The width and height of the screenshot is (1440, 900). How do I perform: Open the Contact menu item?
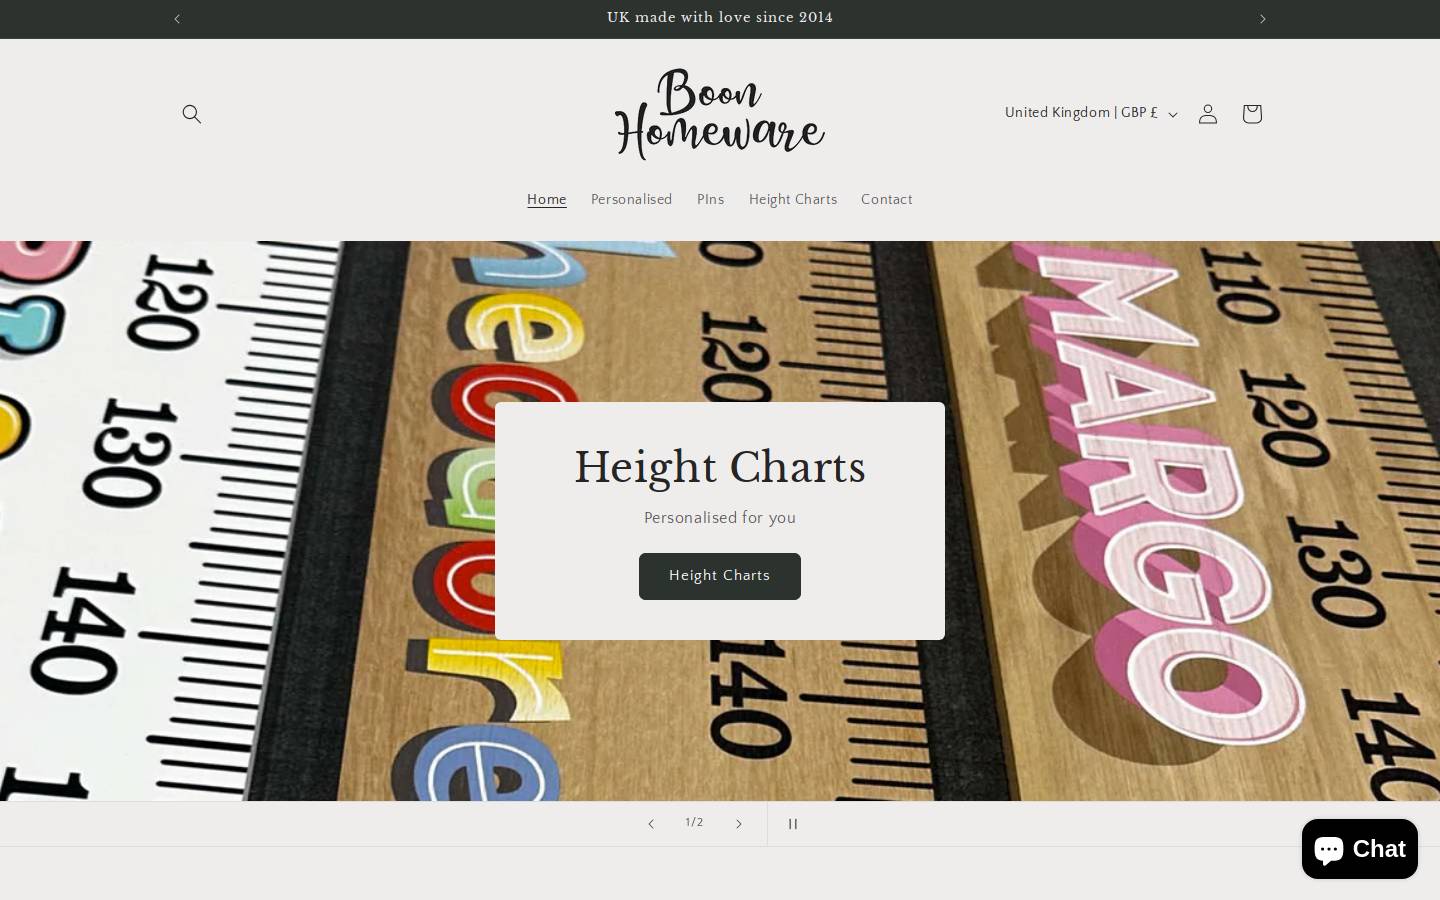(887, 200)
